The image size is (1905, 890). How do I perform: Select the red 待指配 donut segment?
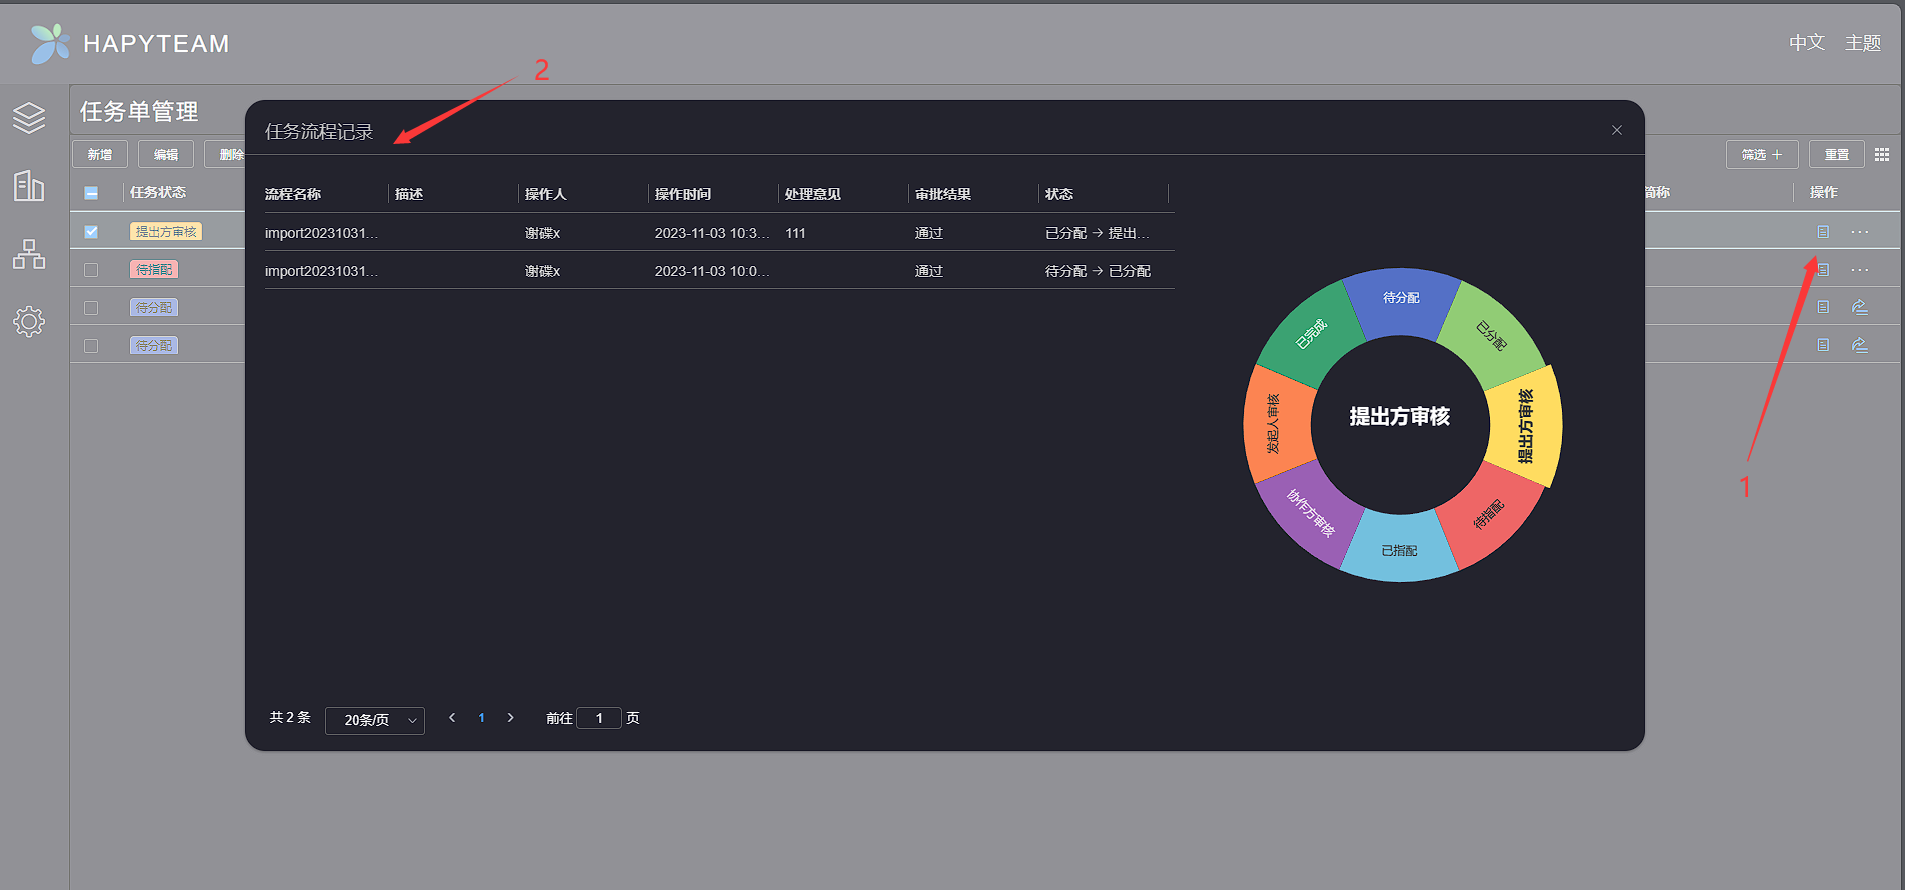coord(1488,515)
